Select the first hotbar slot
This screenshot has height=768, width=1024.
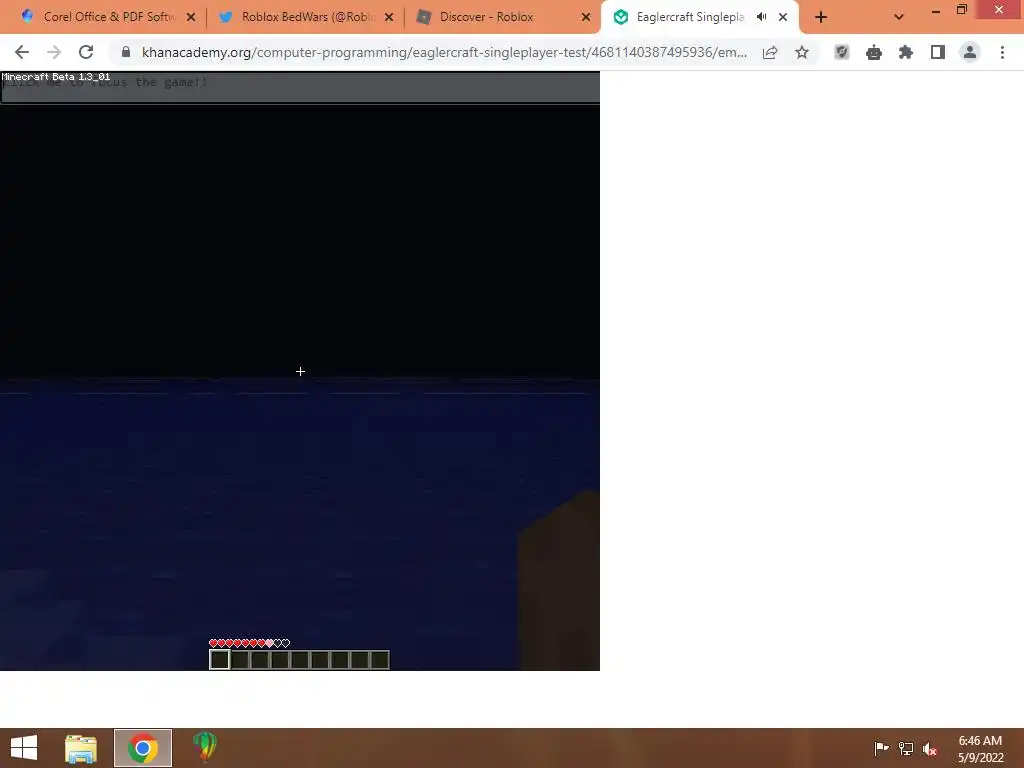[x=219, y=660]
